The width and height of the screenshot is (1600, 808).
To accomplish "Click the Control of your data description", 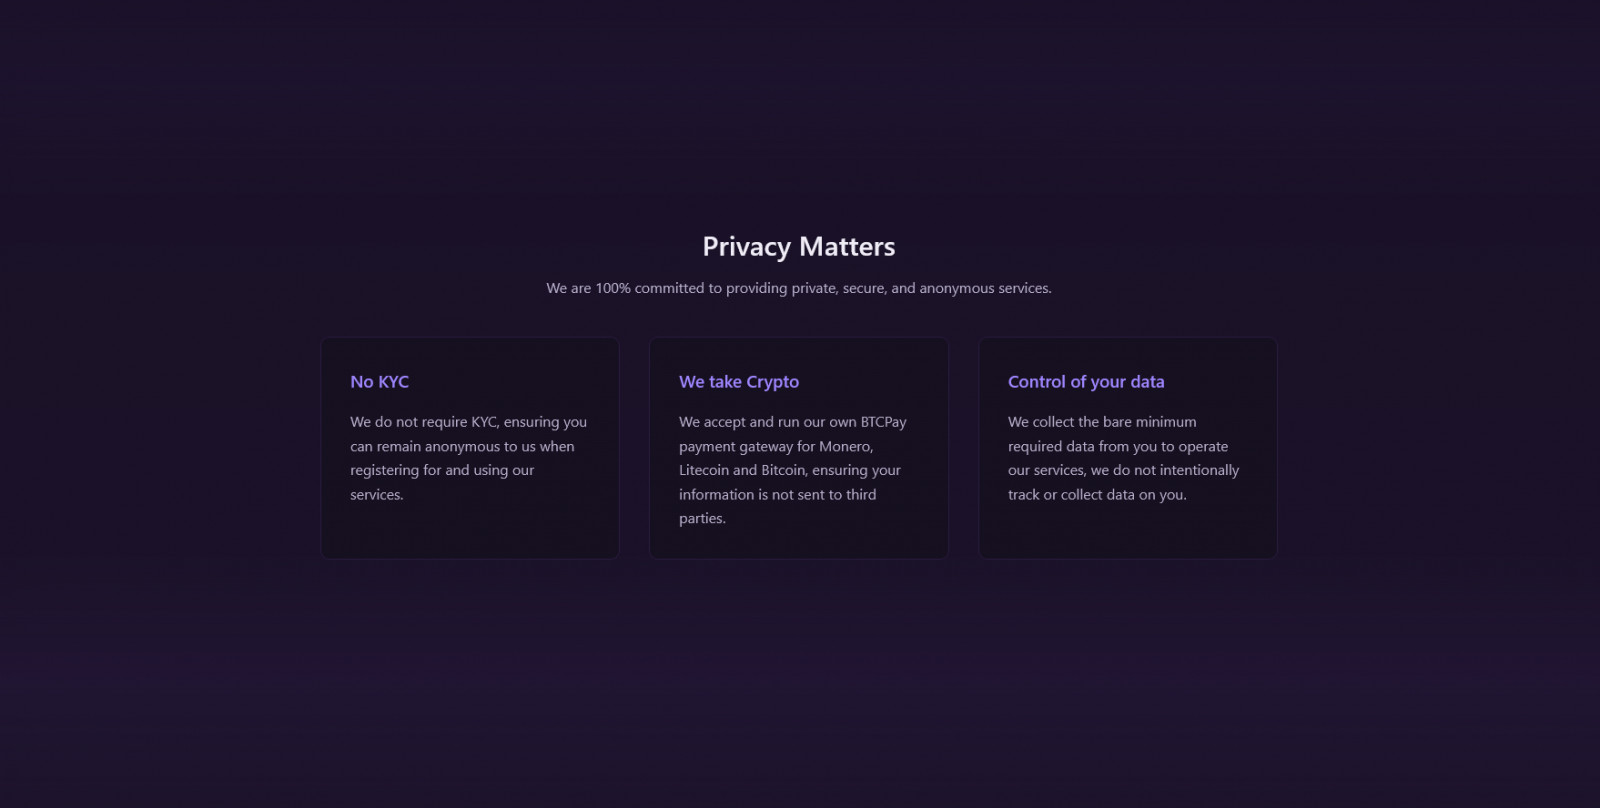I will [x=1123, y=458].
